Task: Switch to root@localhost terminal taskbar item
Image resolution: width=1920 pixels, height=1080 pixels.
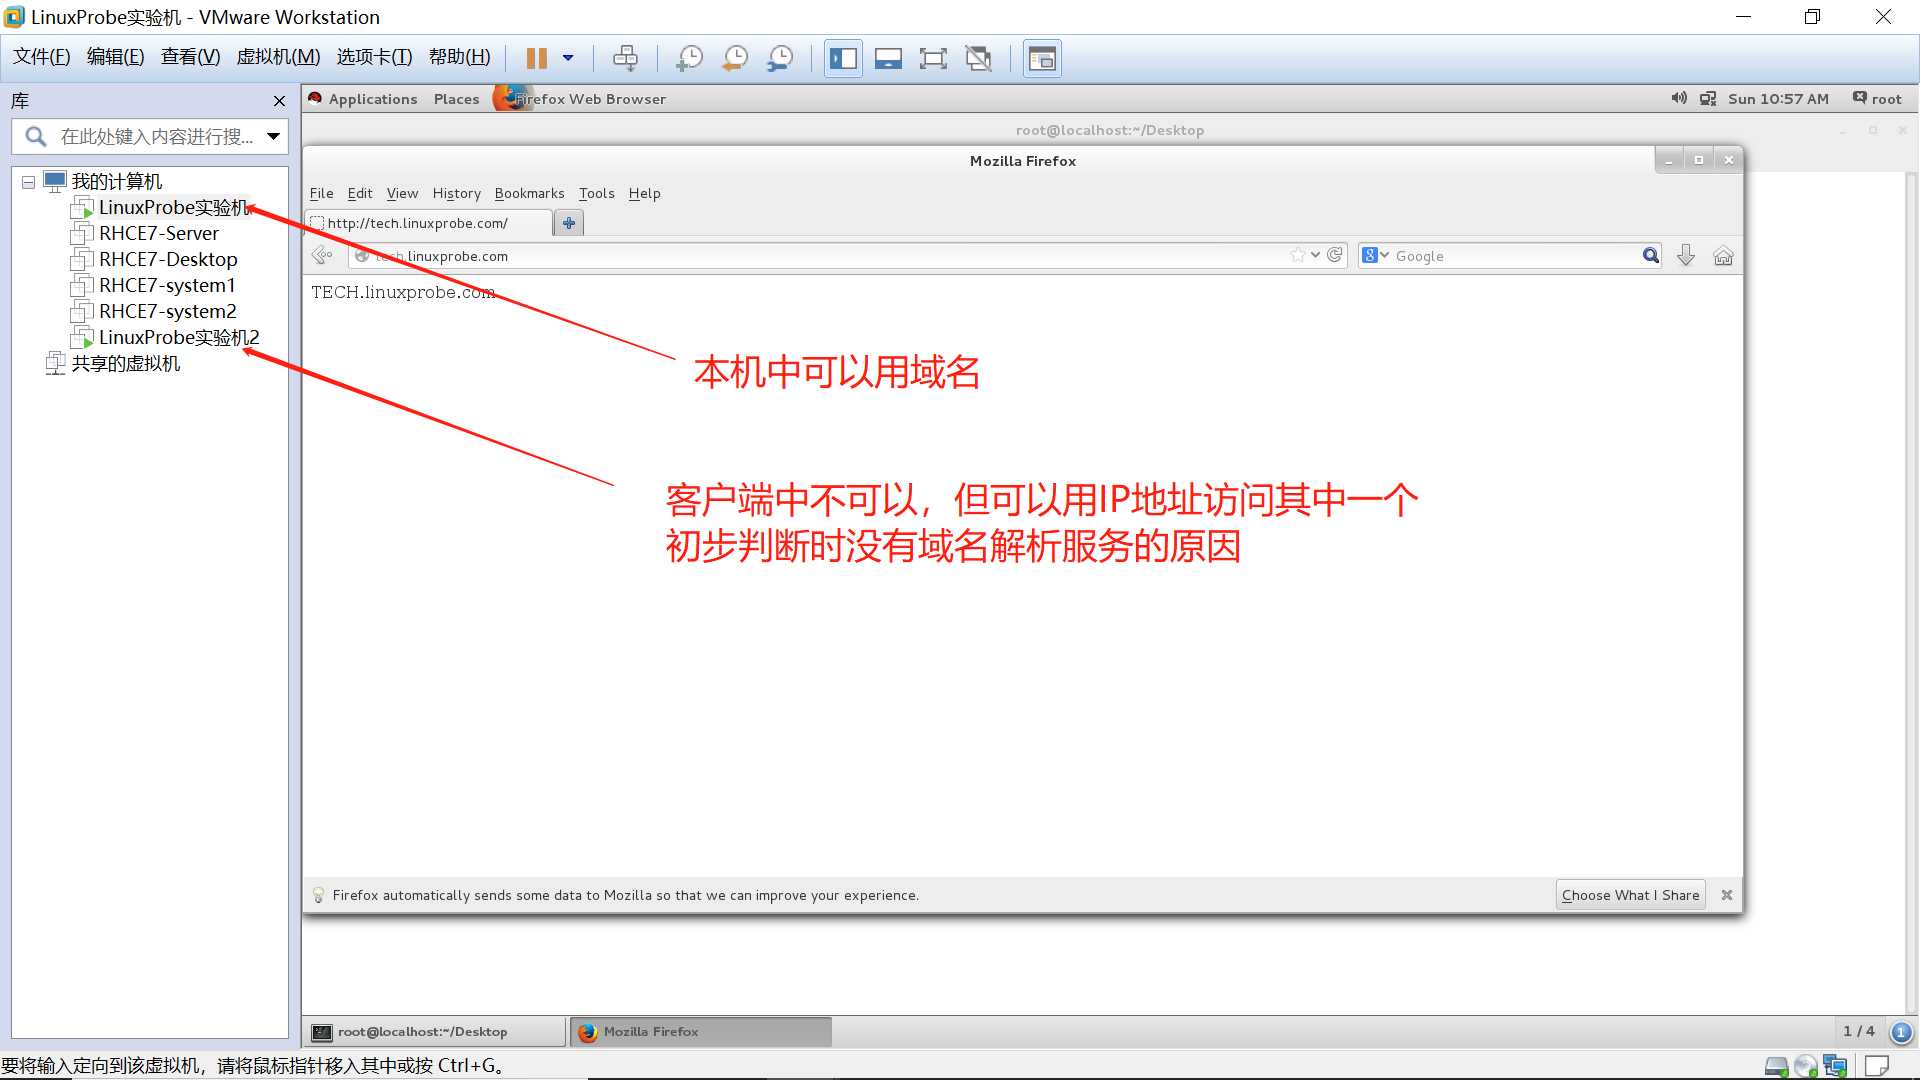Action: tap(436, 1032)
